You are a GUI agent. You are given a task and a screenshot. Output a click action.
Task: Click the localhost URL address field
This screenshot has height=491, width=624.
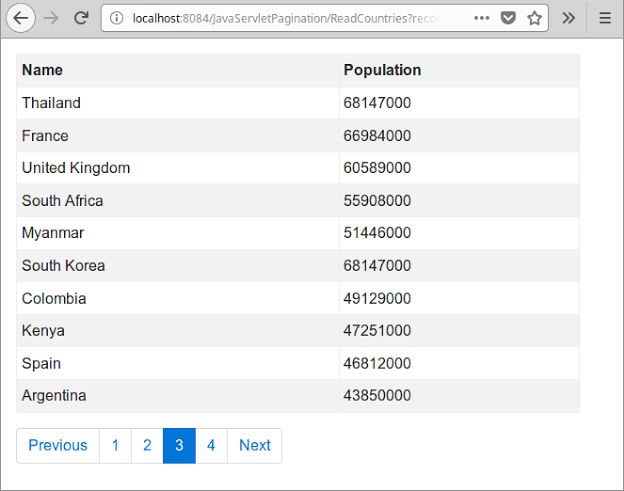pos(290,18)
